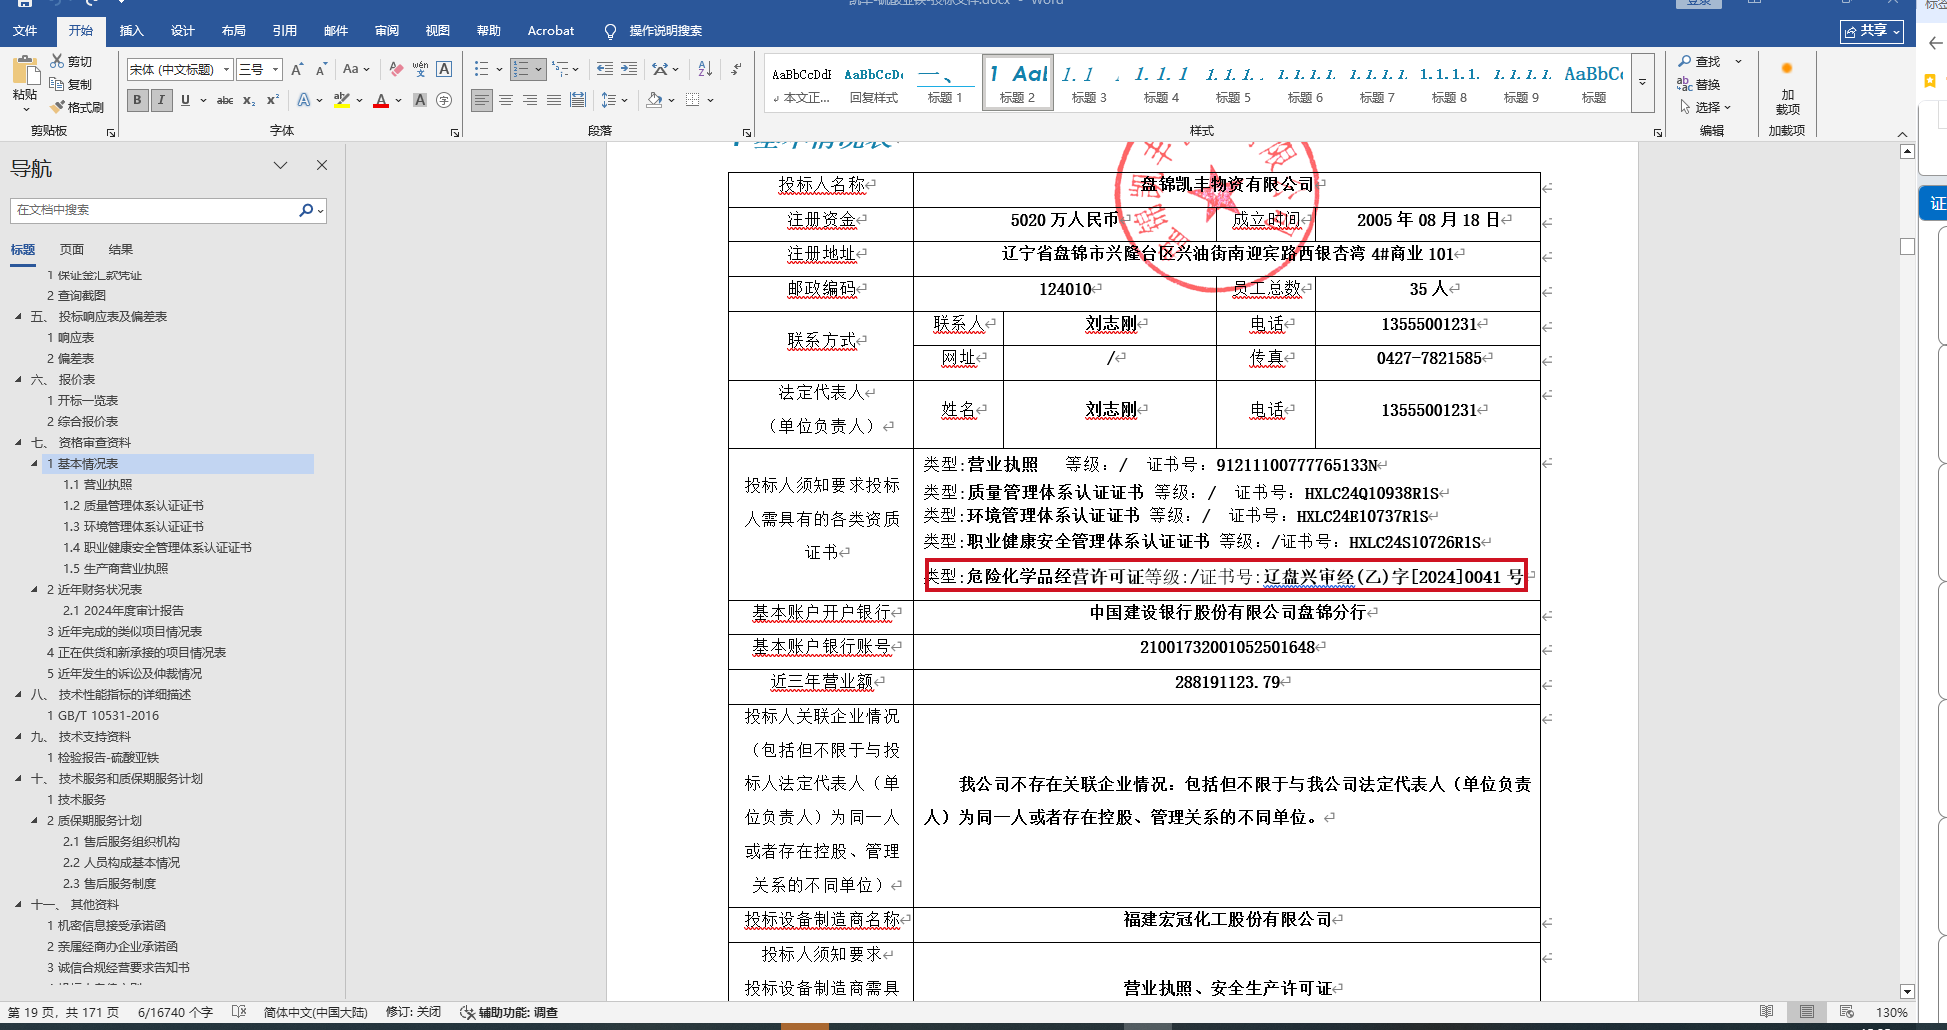Image resolution: width=1947 pixels, height=1030 pixels.
Task: Apply the 标题 3 heading style
Action: click(1089, 82)
